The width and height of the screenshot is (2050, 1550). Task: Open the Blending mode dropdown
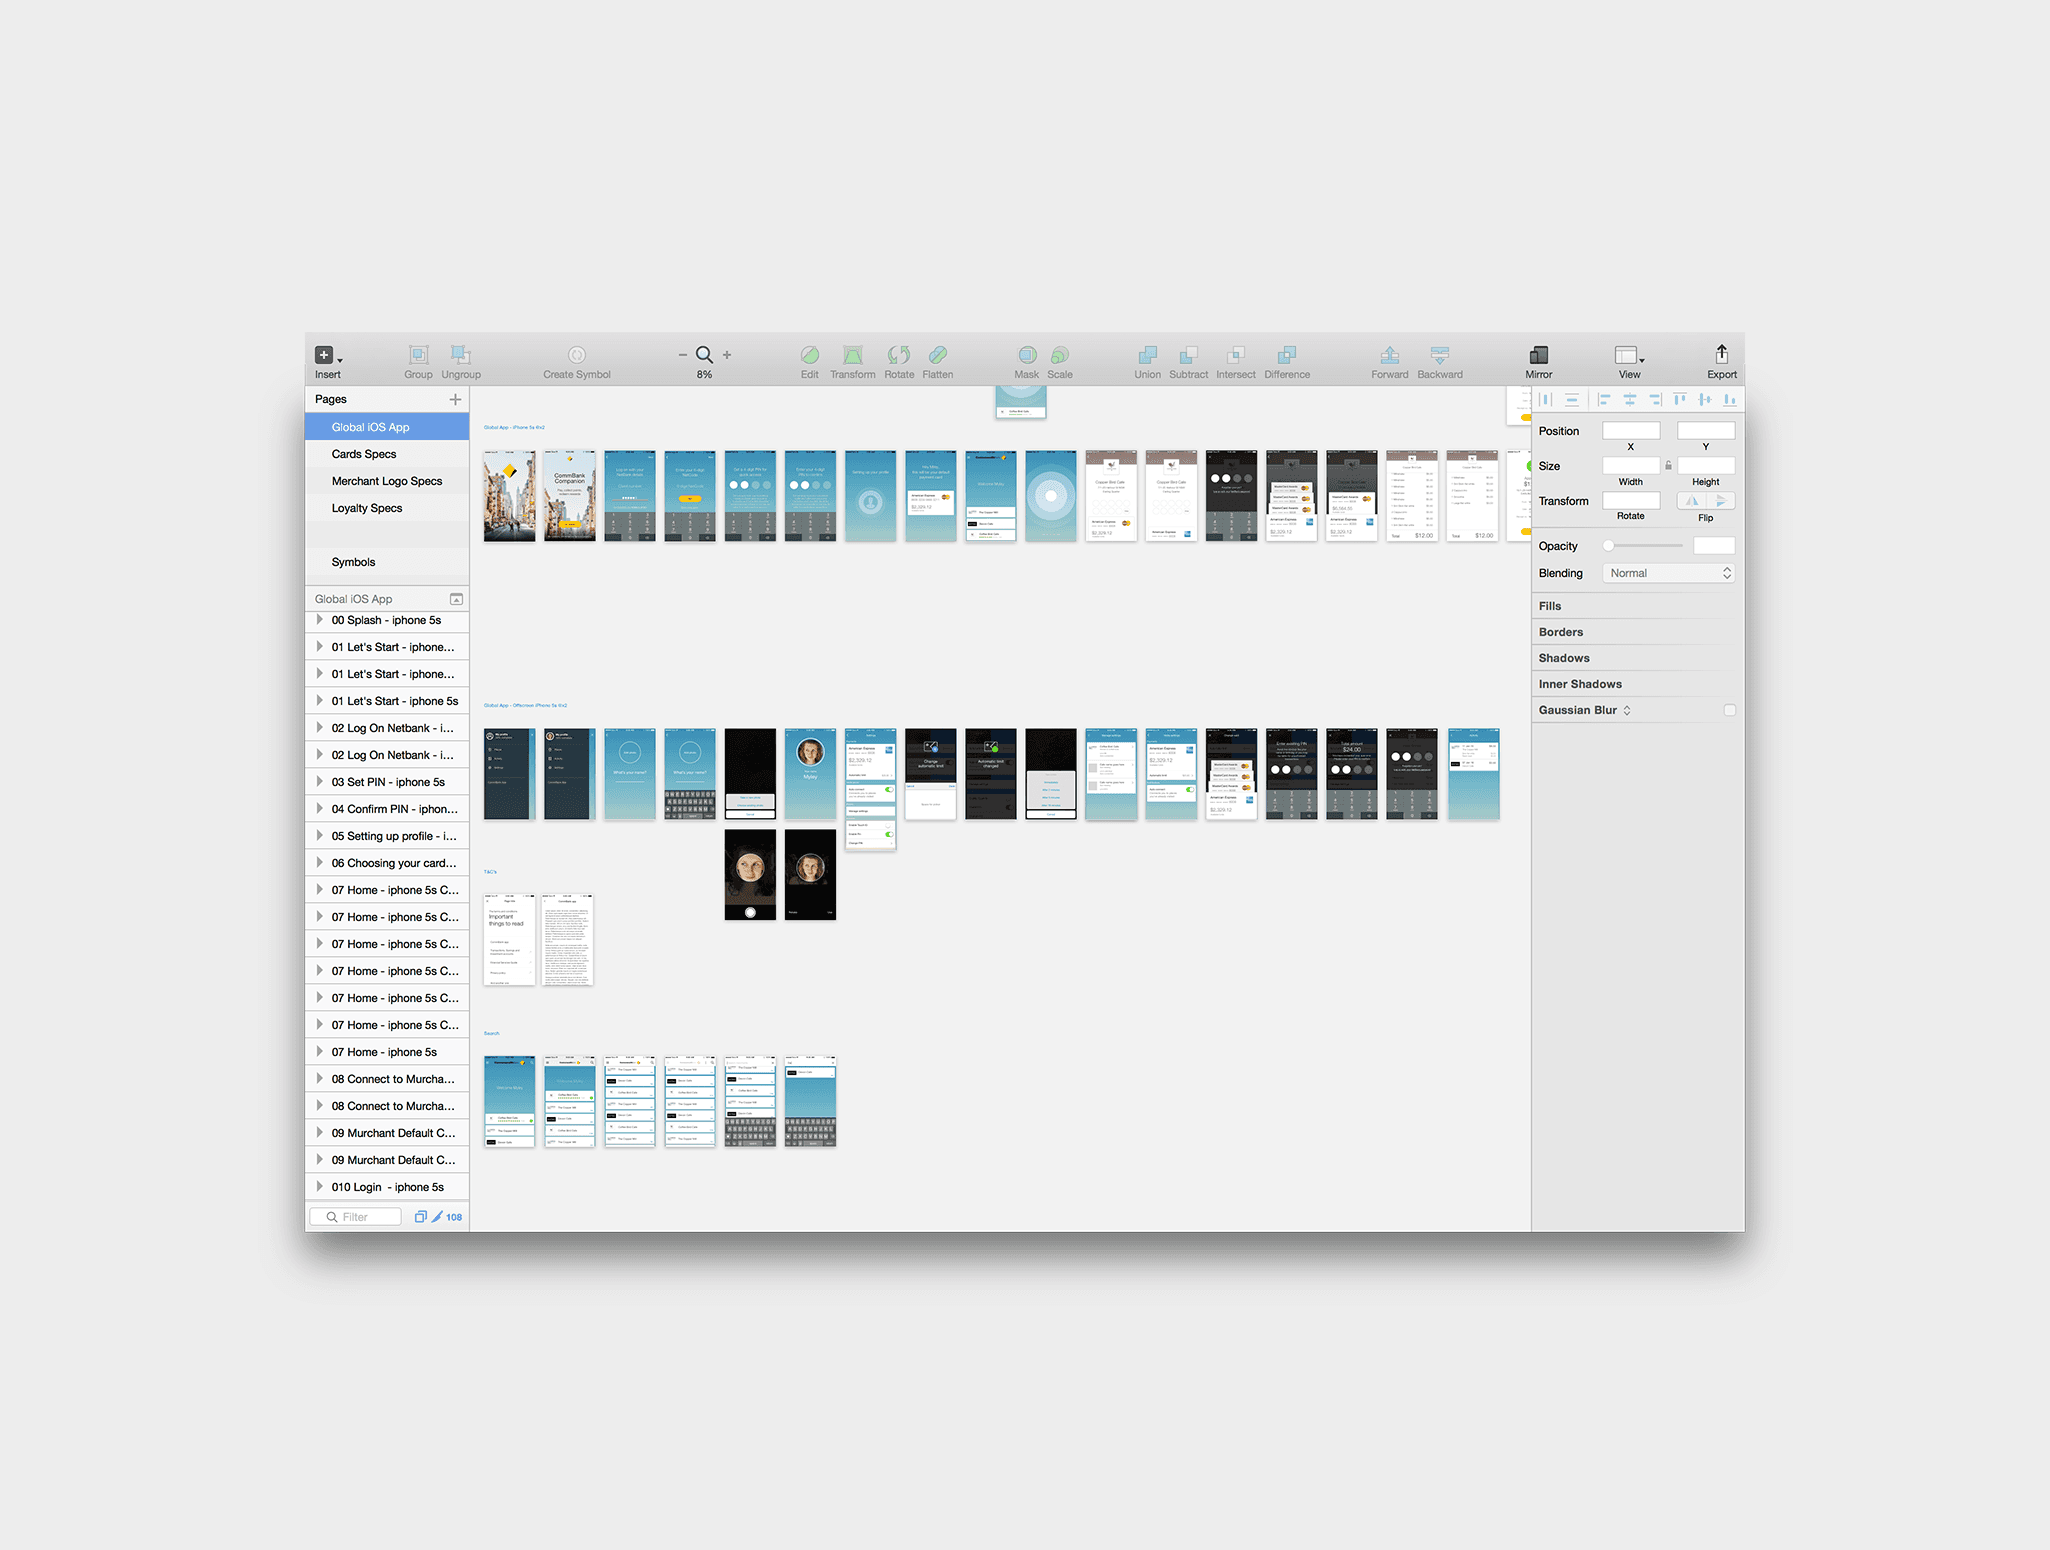tap(1668, 573)
